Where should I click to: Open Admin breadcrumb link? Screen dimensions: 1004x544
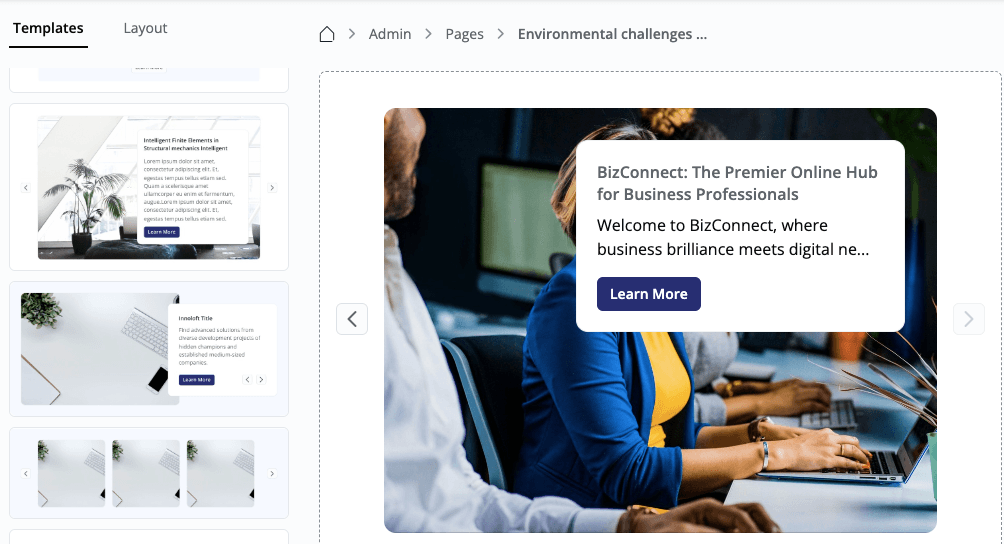pos(390,34)
